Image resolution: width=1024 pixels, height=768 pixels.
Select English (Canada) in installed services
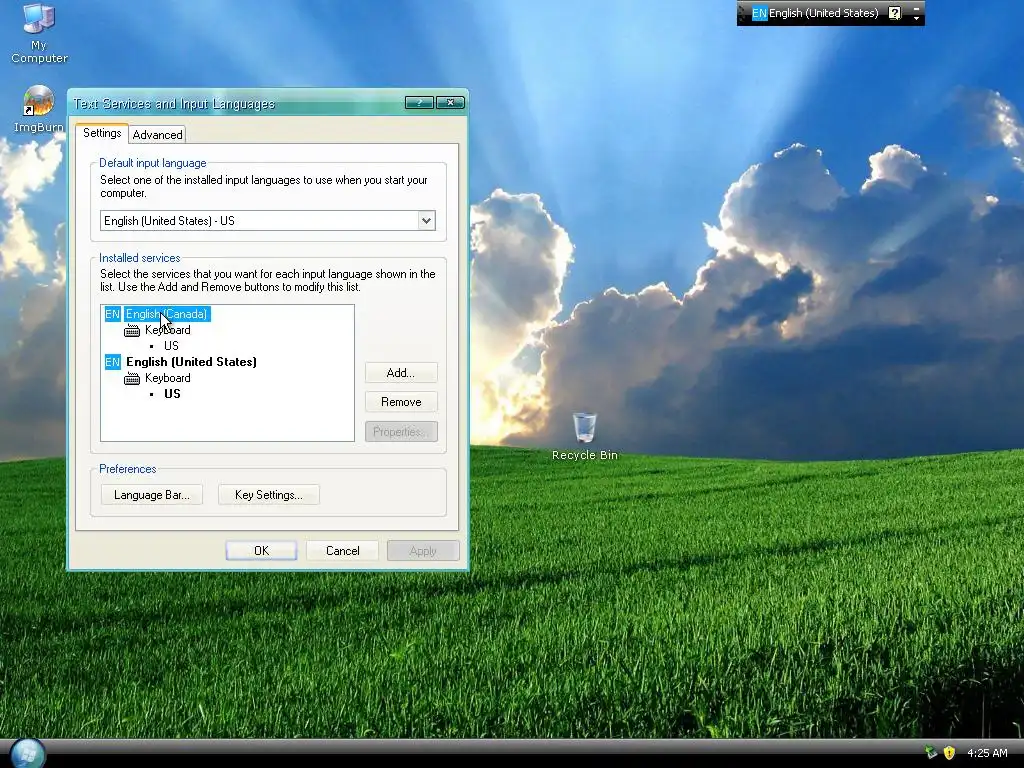click(167, 314)
